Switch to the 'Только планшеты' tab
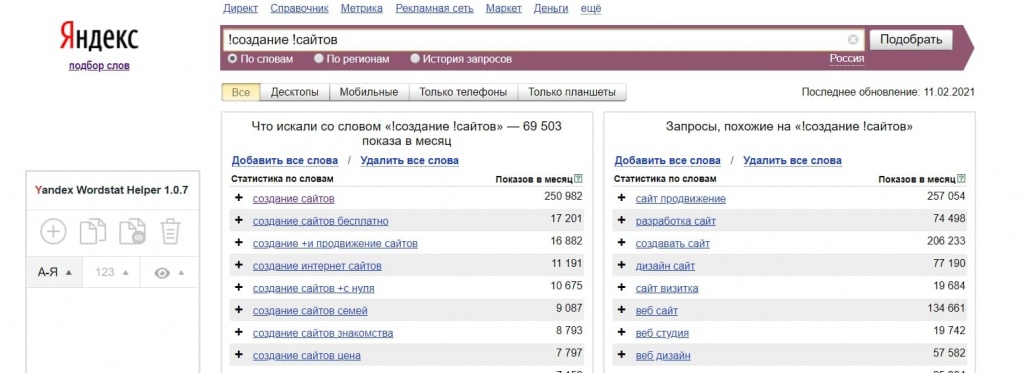The width and height of the screenshot is (1024, 373). tap(571, 92)
